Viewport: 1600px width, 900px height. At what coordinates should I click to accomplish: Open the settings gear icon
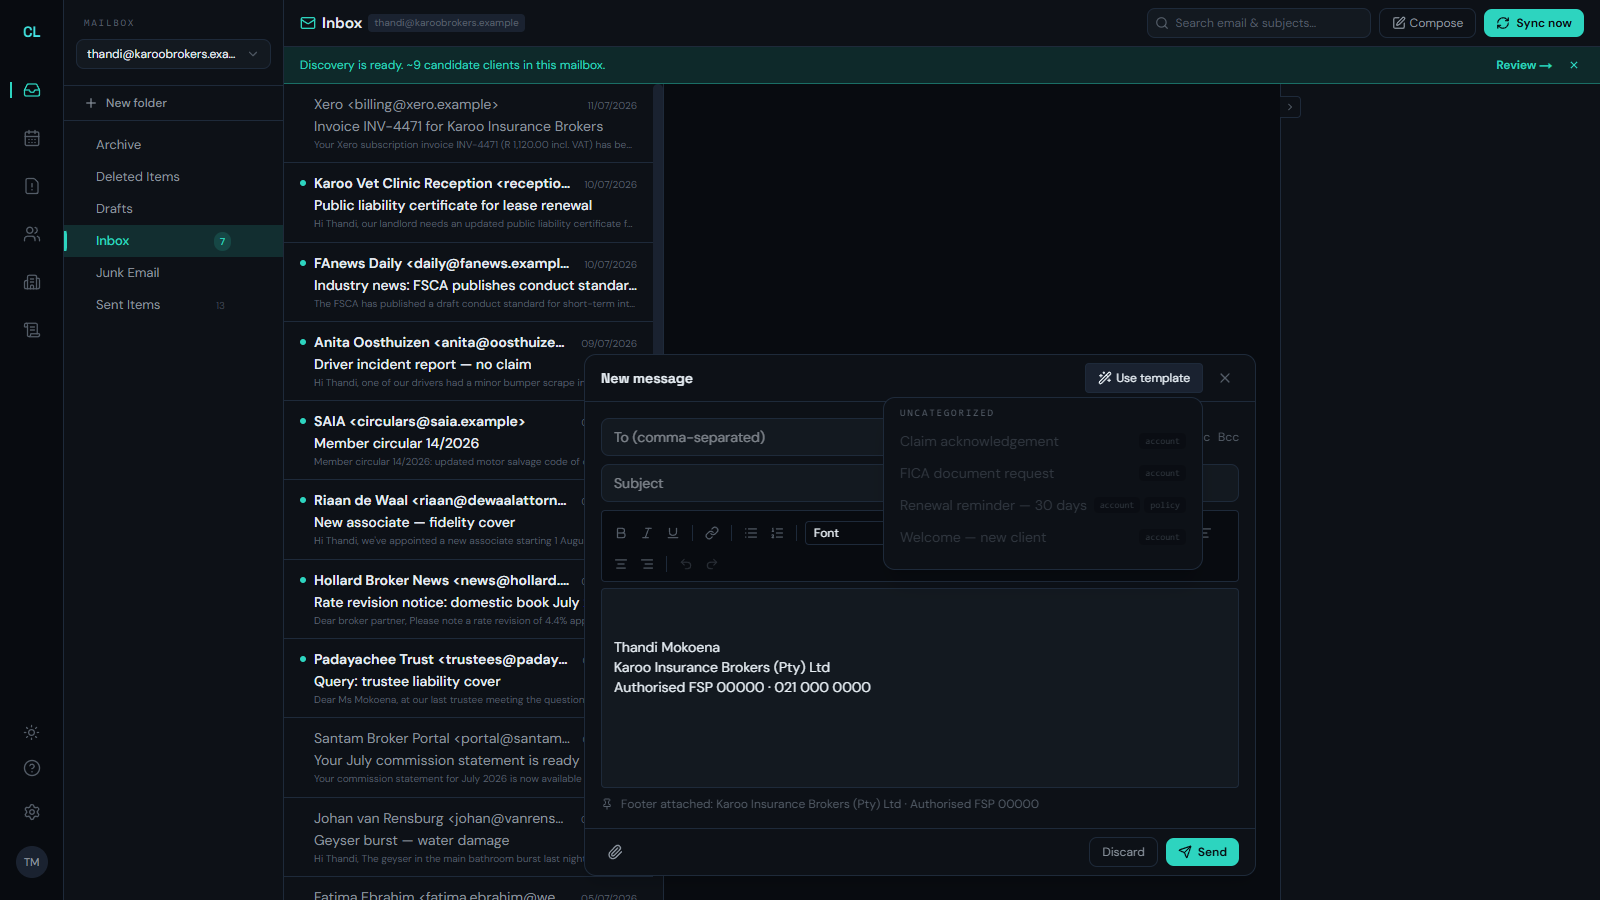pos(32,812)
